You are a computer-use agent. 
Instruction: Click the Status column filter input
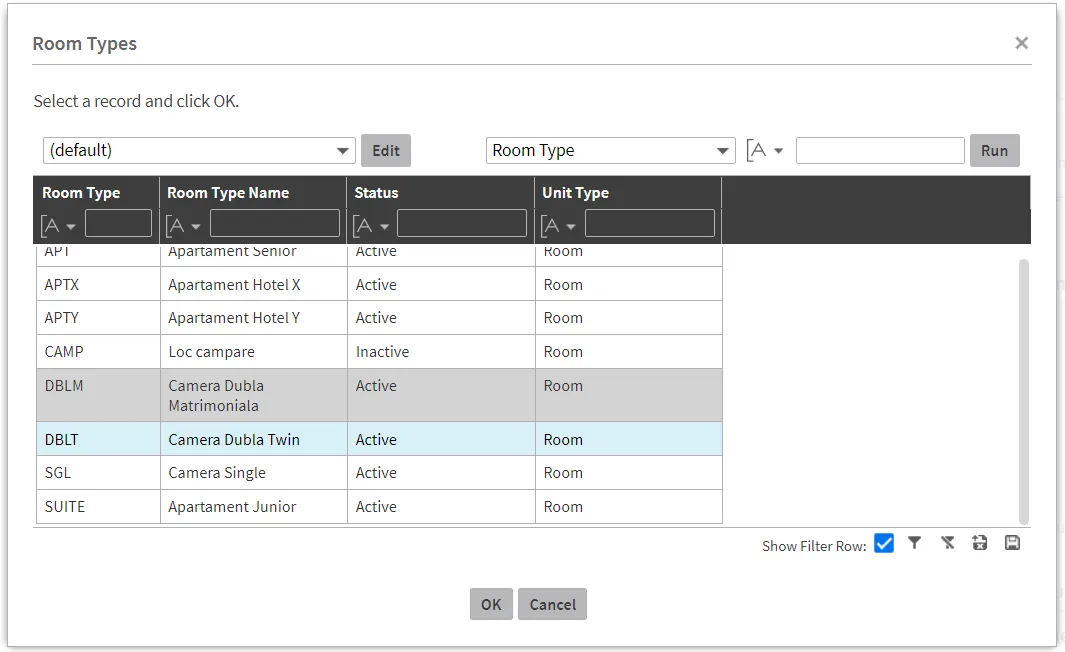tap(462, 223)
